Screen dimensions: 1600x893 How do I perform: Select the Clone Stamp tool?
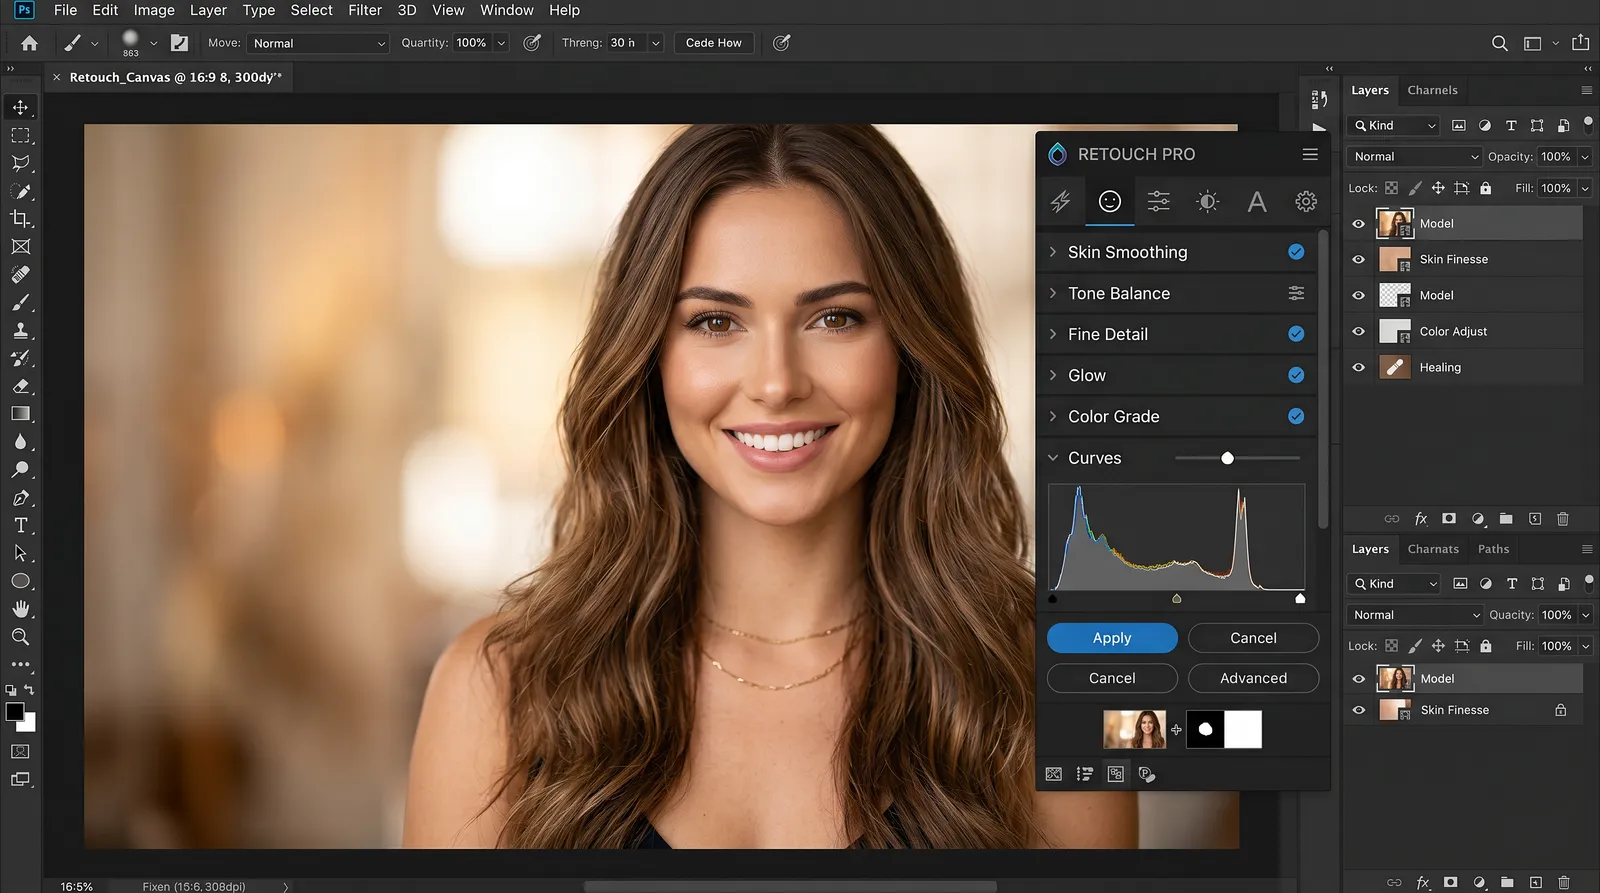tap(20, 330)
